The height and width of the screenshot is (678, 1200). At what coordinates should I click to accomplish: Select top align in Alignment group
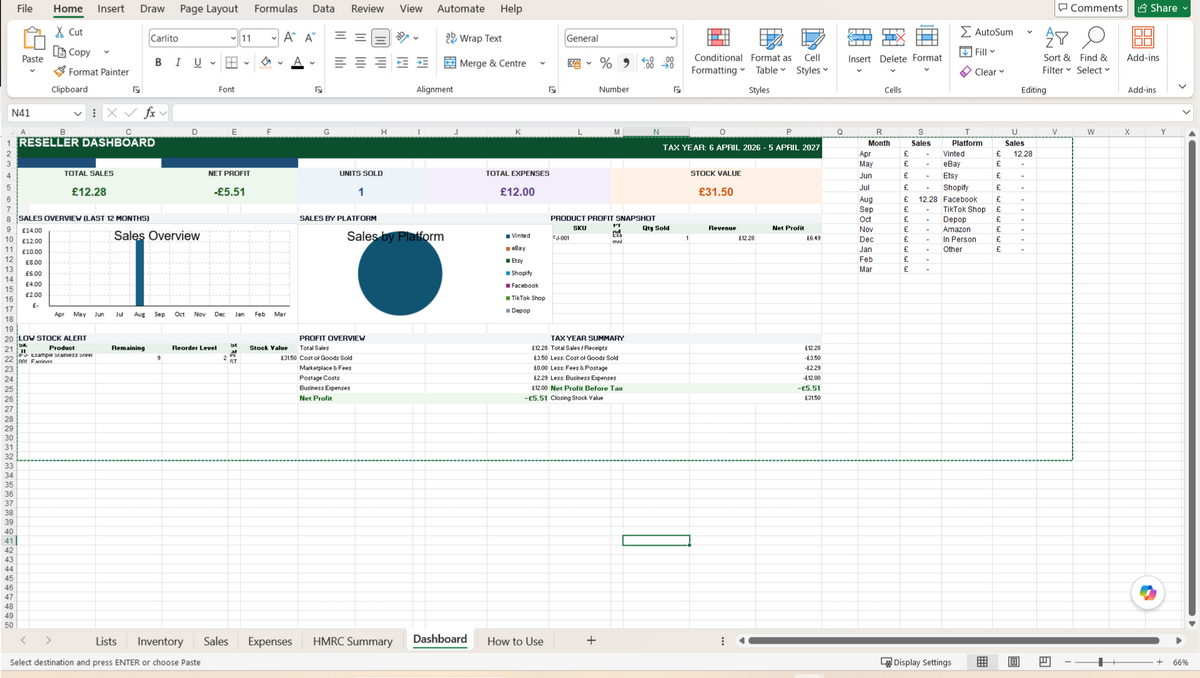click(340, 38)
